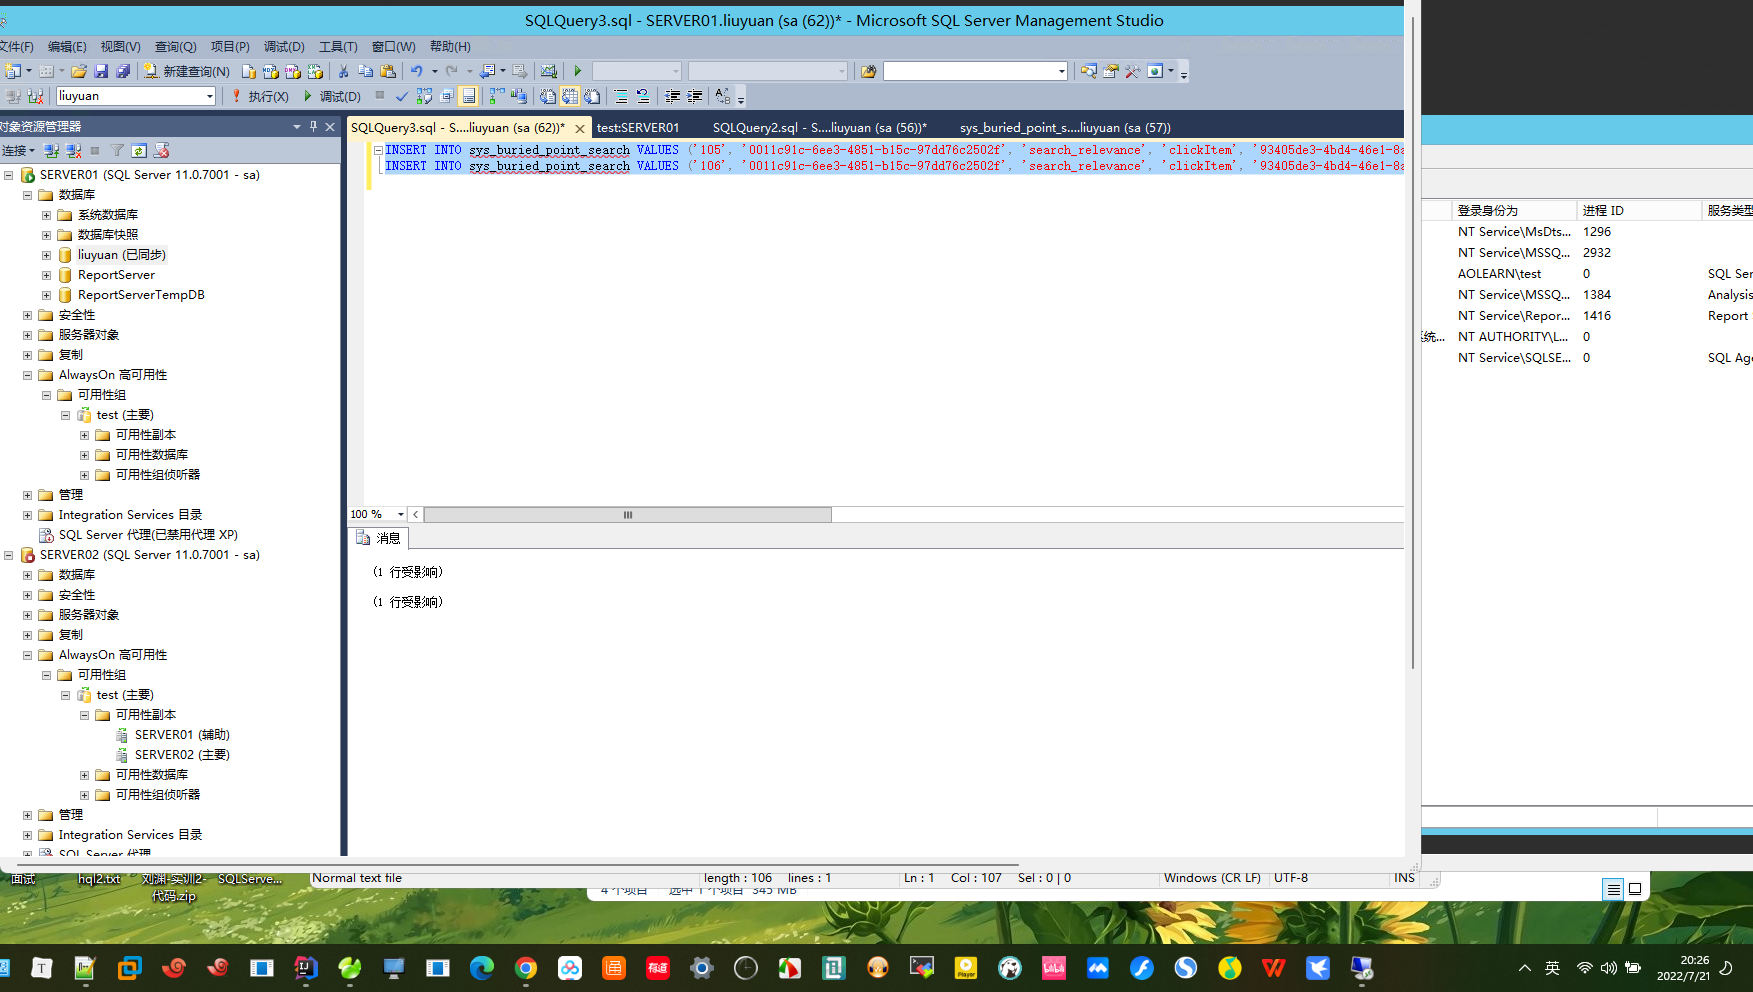
Task: Select SQL Server 代理(已禁用代理 XP) node
Action: (x=148, y=535)
